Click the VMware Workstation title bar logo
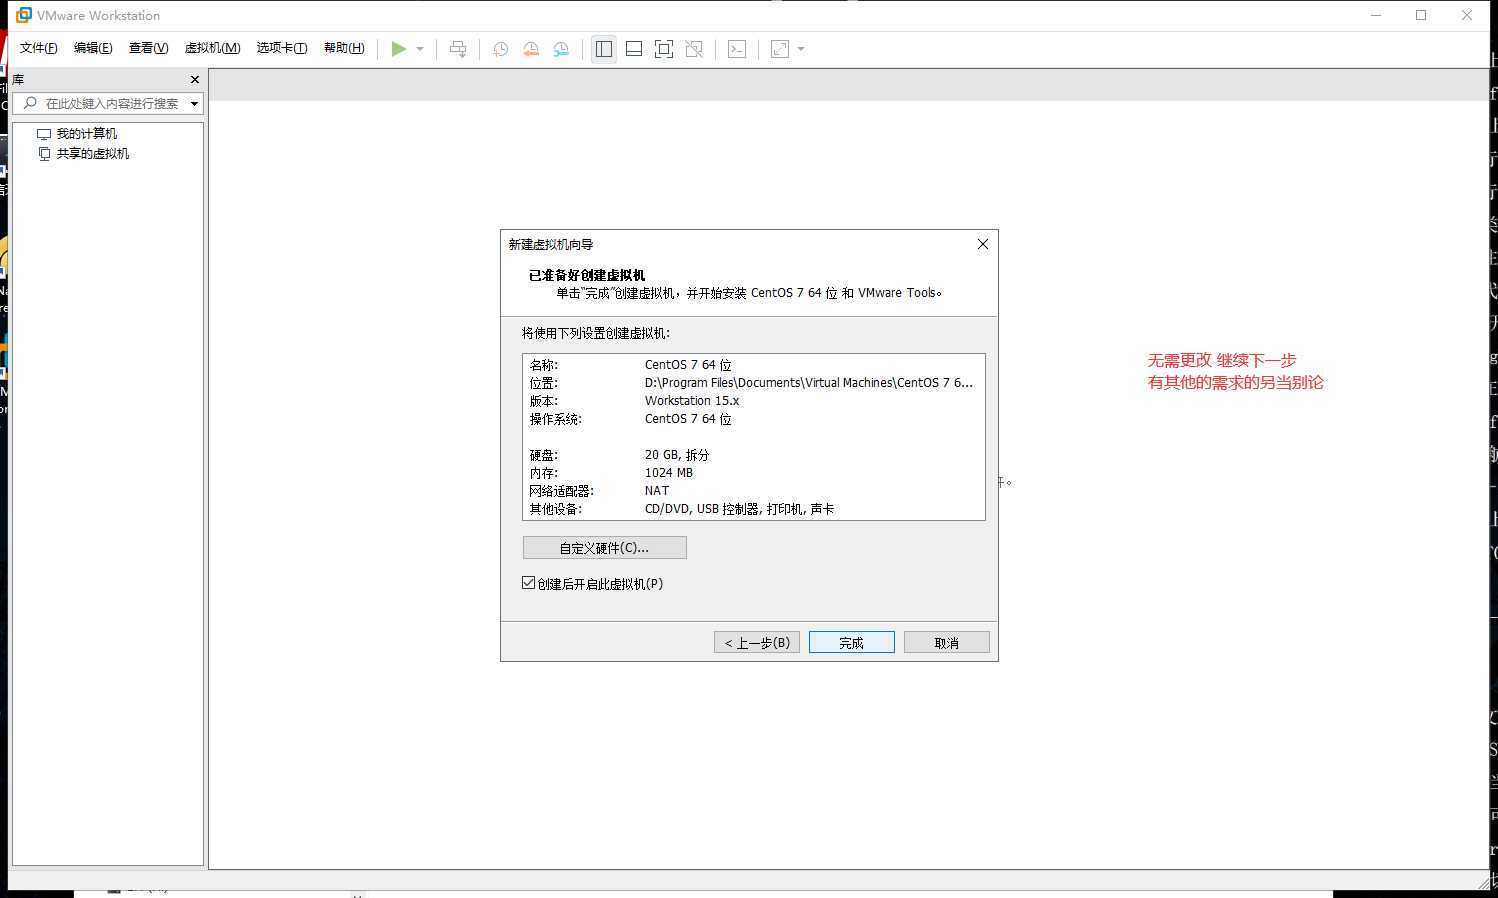 [x=24, y=15]
